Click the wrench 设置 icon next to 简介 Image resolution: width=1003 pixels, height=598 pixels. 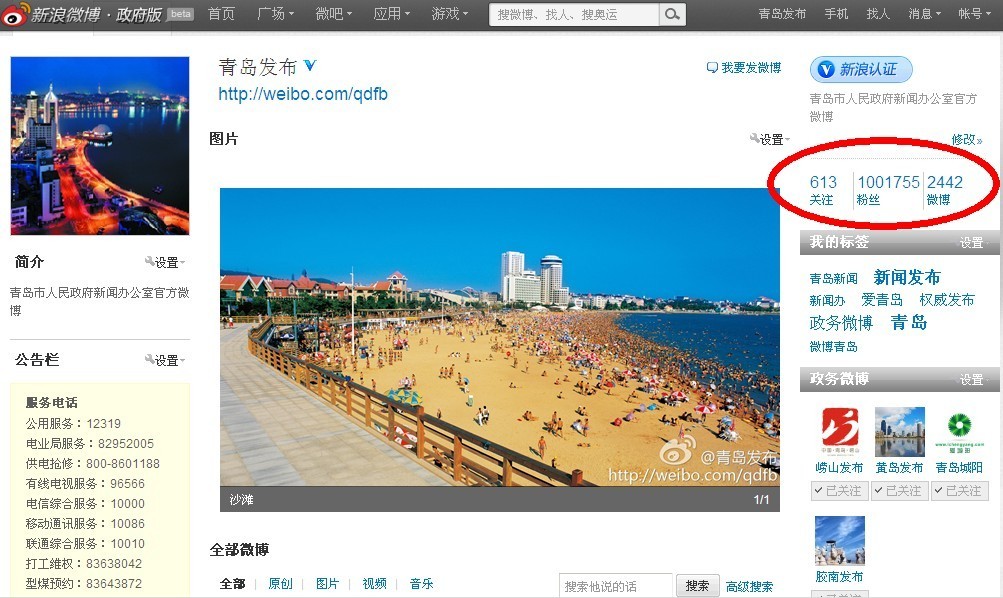tap(150, 262)
